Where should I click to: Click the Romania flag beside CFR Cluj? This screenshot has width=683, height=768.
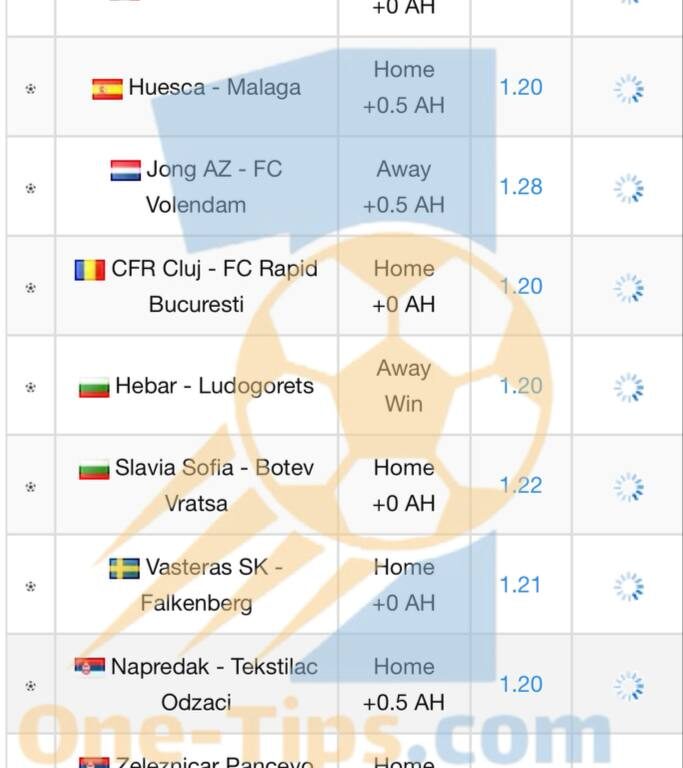coord(90,270)
